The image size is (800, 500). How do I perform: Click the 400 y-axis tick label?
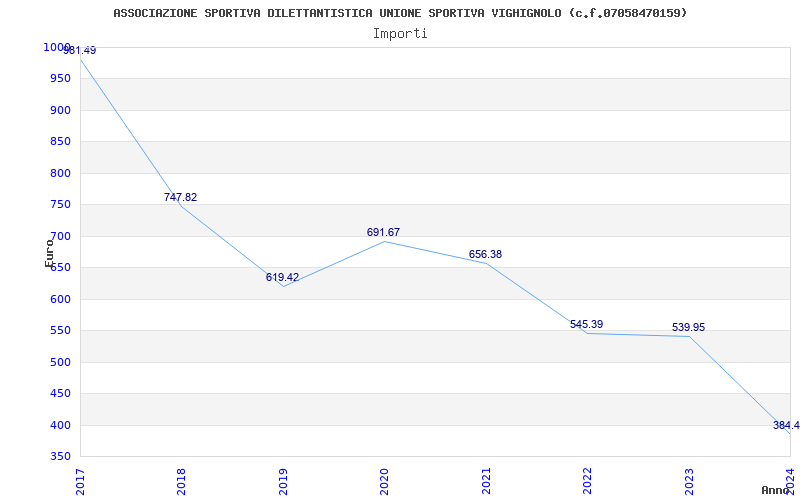(x=61, y=426)
